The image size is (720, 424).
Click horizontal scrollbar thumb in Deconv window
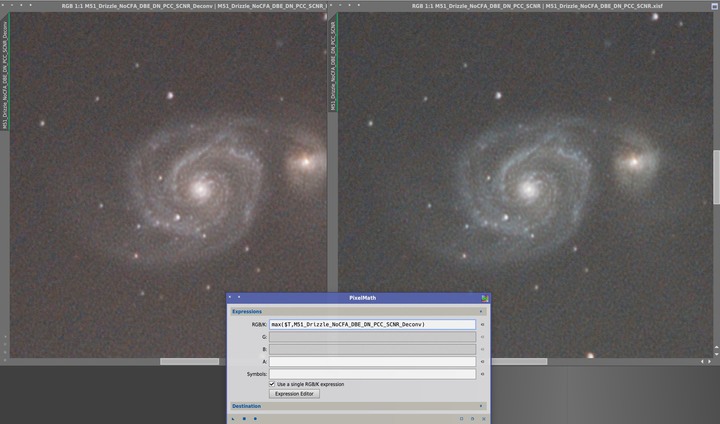[x=189, y=362]
